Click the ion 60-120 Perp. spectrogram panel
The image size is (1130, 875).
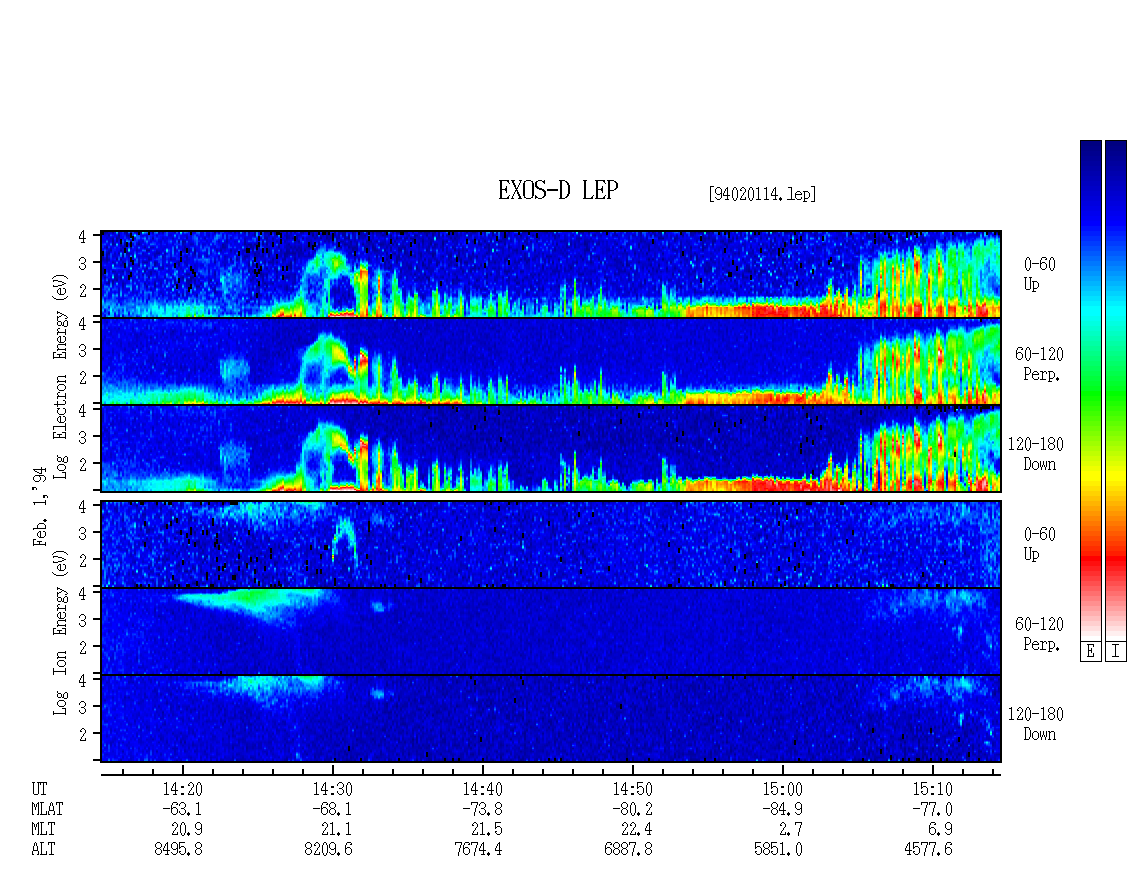click(551, 631)
